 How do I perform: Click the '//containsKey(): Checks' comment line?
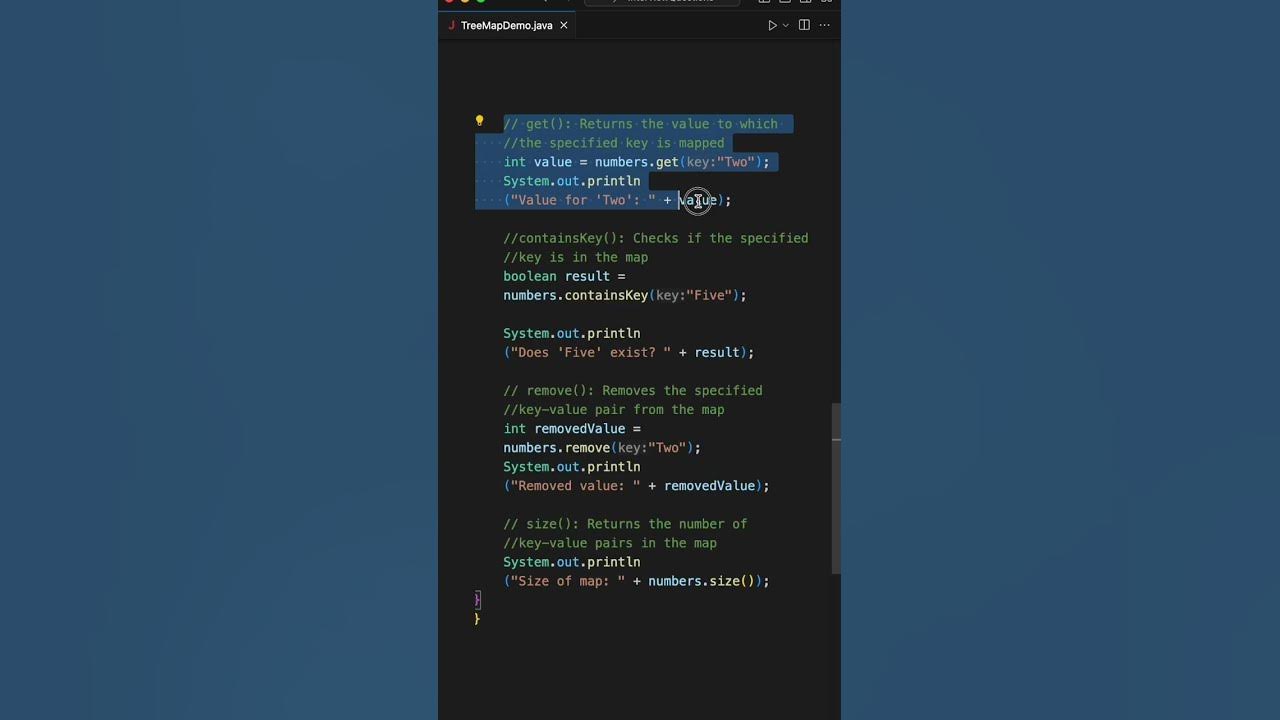(656, 238)
